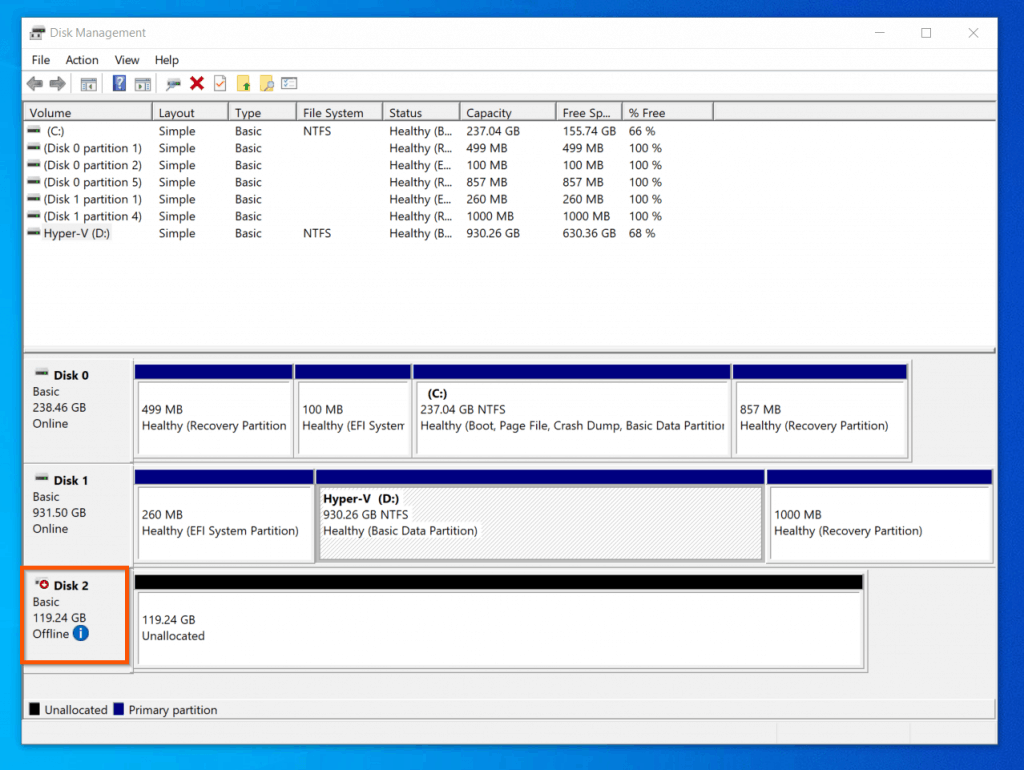Image resolution: width=1024 pixels, height=770 pixels.
Task: Click the checklist settings toolbar icon
Action: pos(289,84)
